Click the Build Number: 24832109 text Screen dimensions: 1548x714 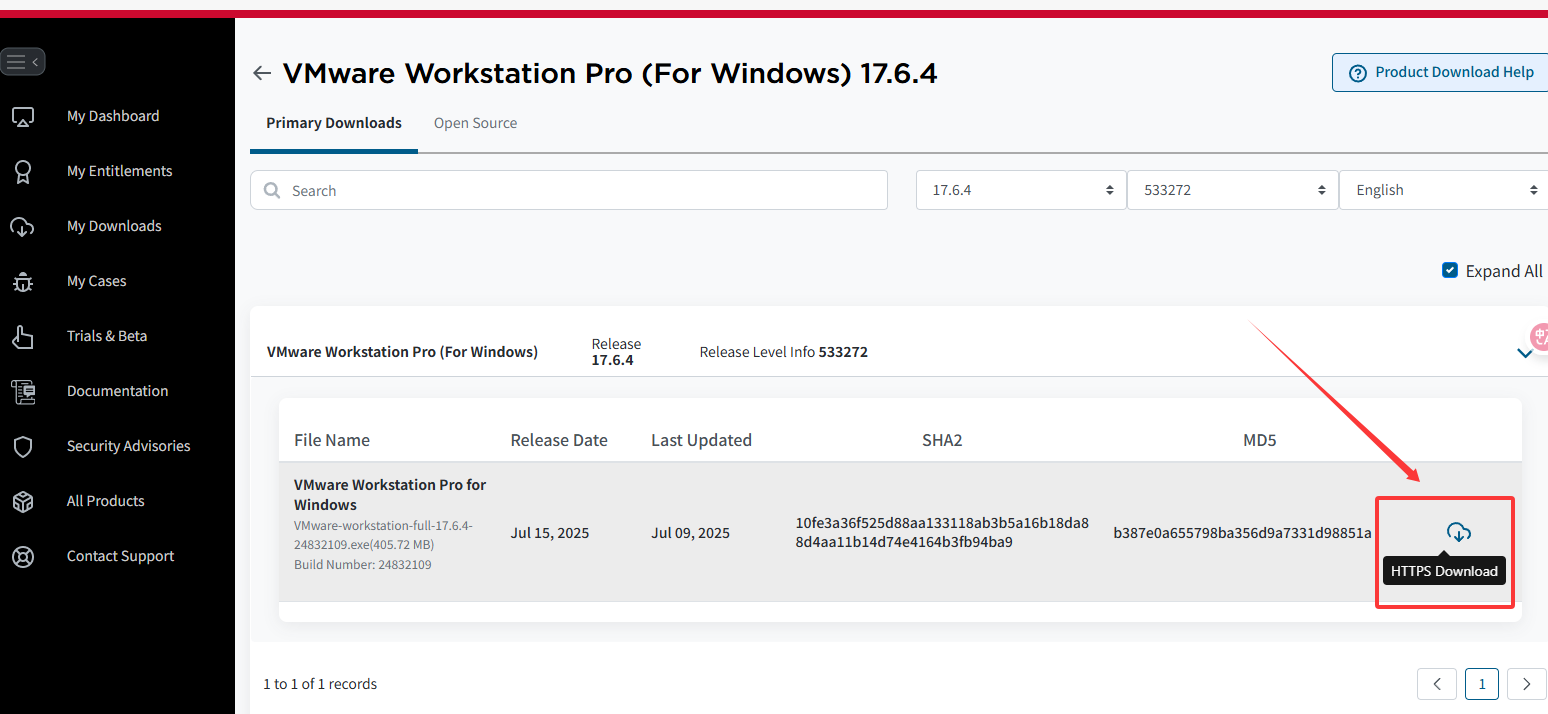click(x=362, y=565)
